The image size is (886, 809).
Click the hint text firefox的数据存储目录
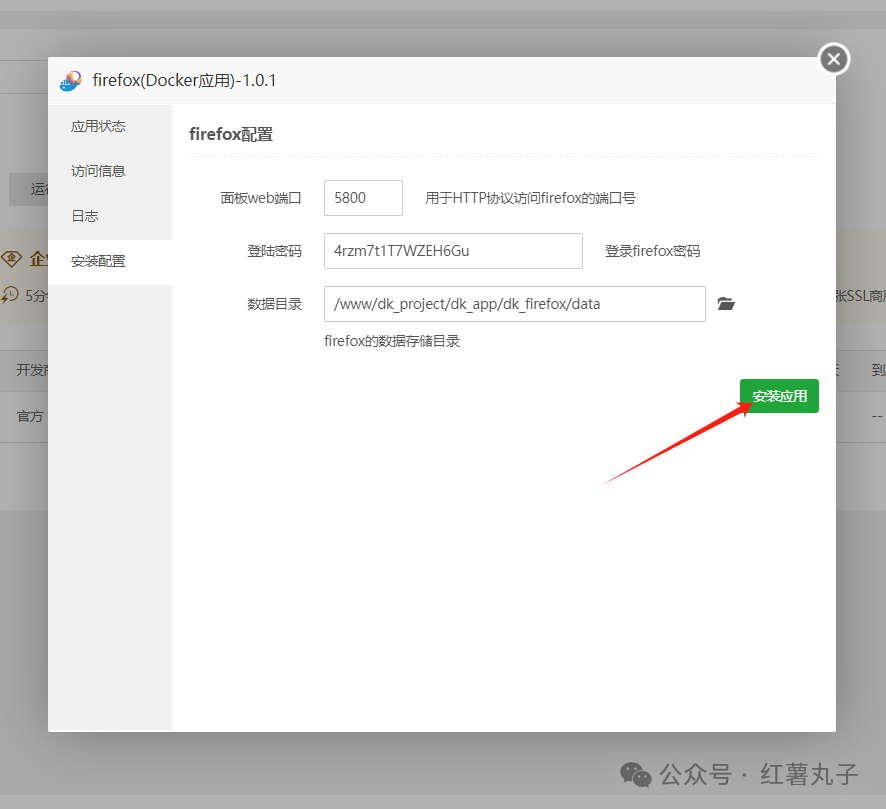tap(392, 341)
